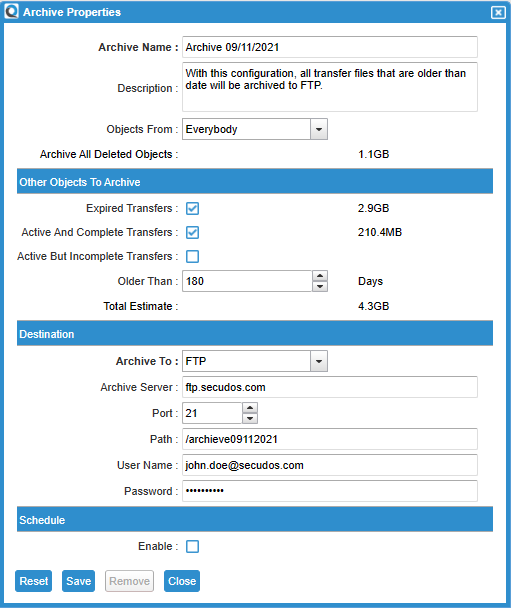The height and width of the screenshot is (608, 511).
Task: Toggle the Expired Transfers checkbox
Action: click(192, 209)
